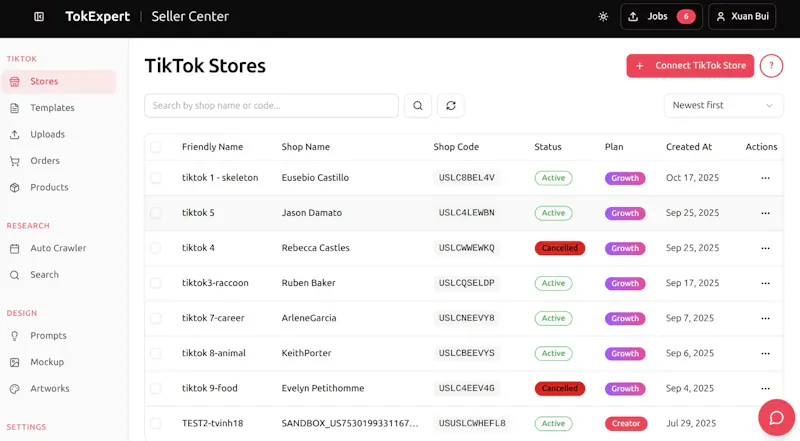Open actions menu for tiktok3-raccoon

[x=765, y=283]
